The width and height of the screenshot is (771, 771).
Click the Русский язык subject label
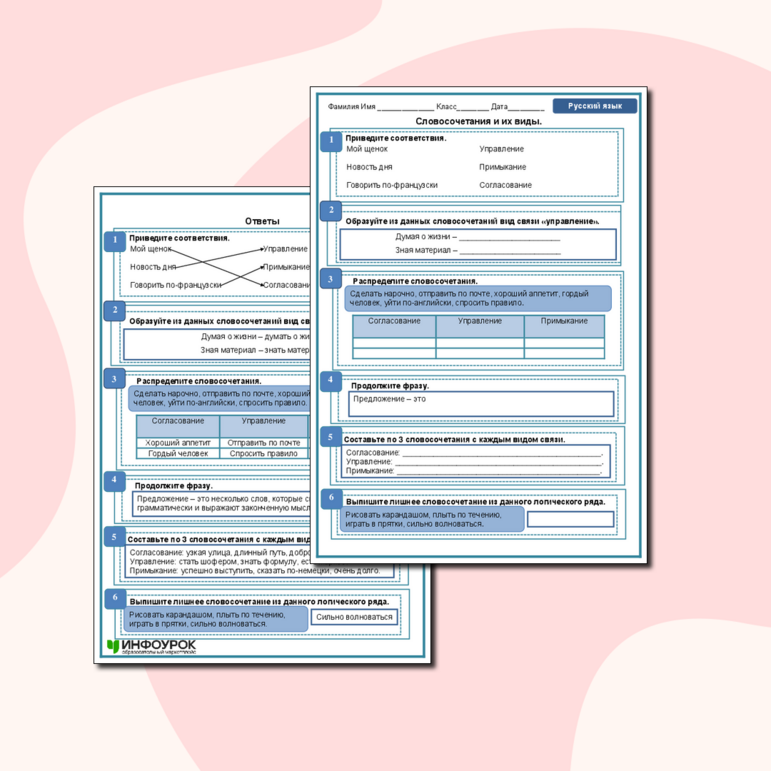[594, 106]
